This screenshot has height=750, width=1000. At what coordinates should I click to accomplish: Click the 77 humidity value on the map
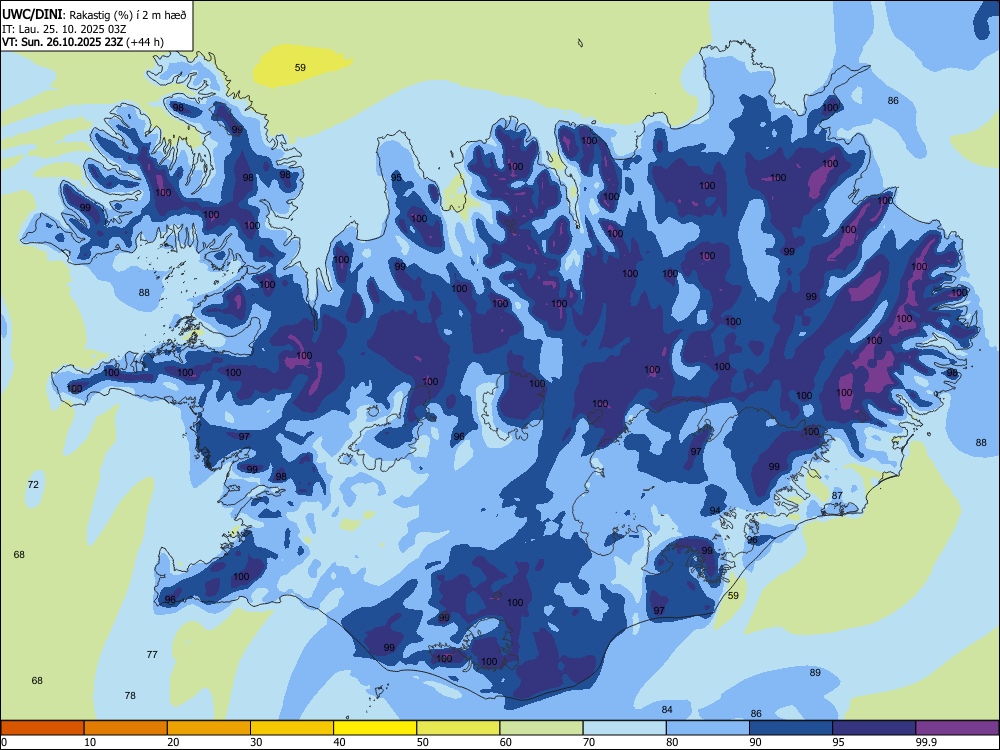pyautogui.click(x=152, y=654)
